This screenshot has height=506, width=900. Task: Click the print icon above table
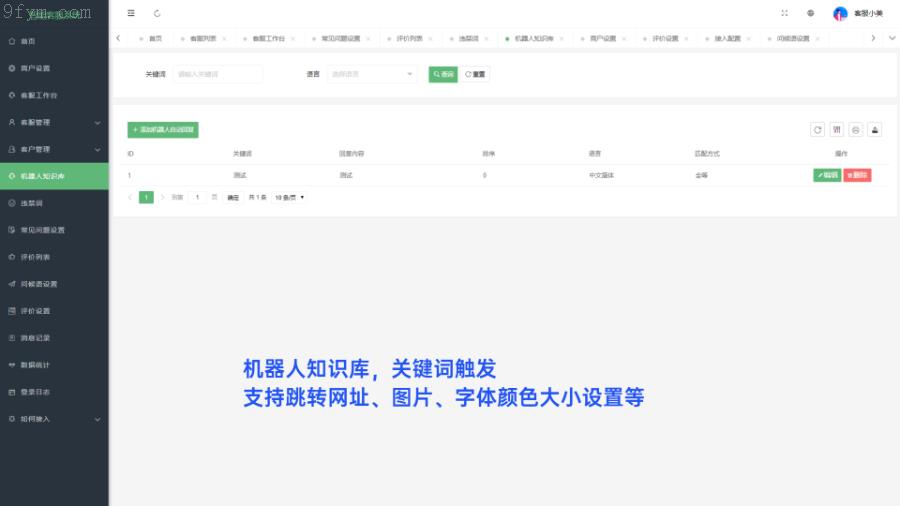point(855,129)
